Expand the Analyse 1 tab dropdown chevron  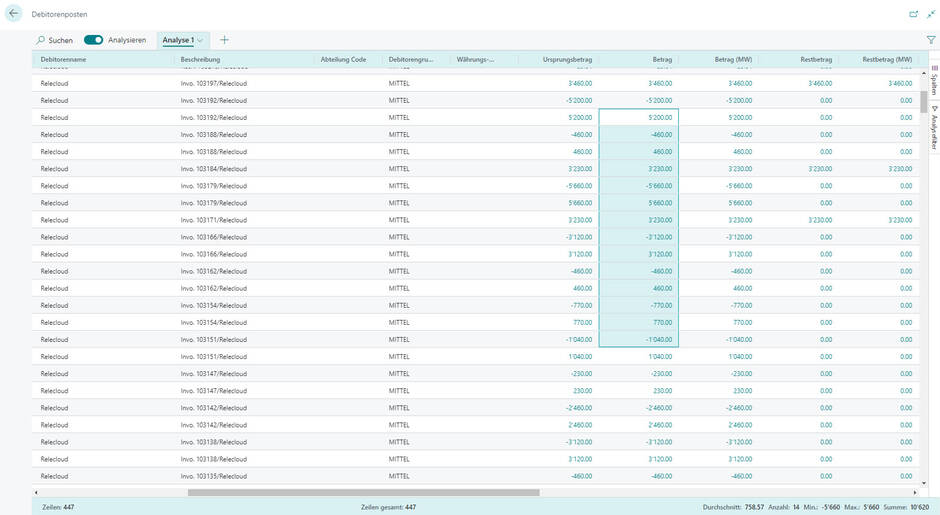(x=201, y=40)
